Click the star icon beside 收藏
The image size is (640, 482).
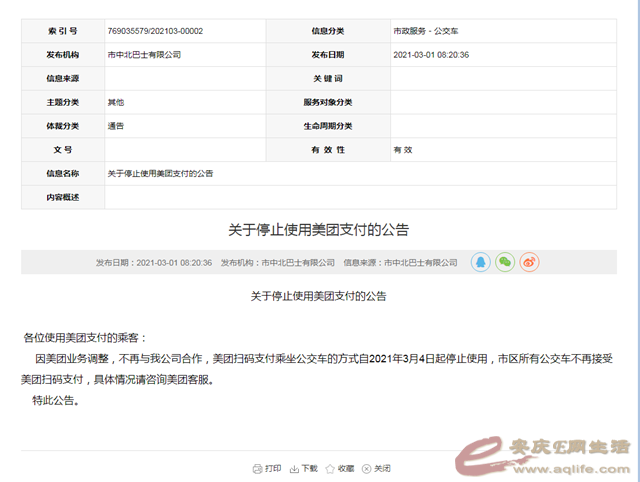[x=330, y=468]
